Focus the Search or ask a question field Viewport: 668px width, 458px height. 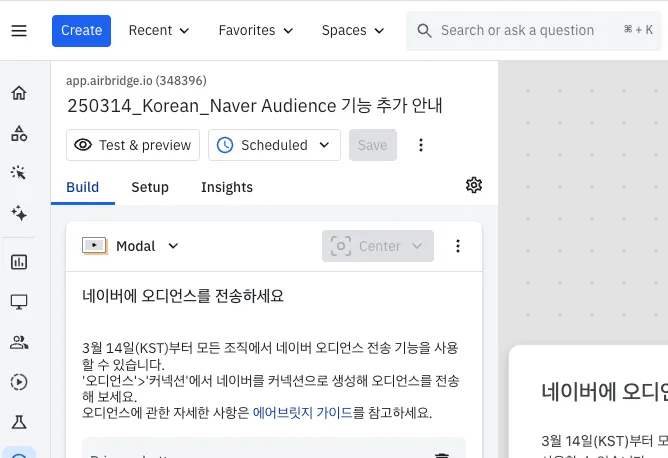[534, 31]
